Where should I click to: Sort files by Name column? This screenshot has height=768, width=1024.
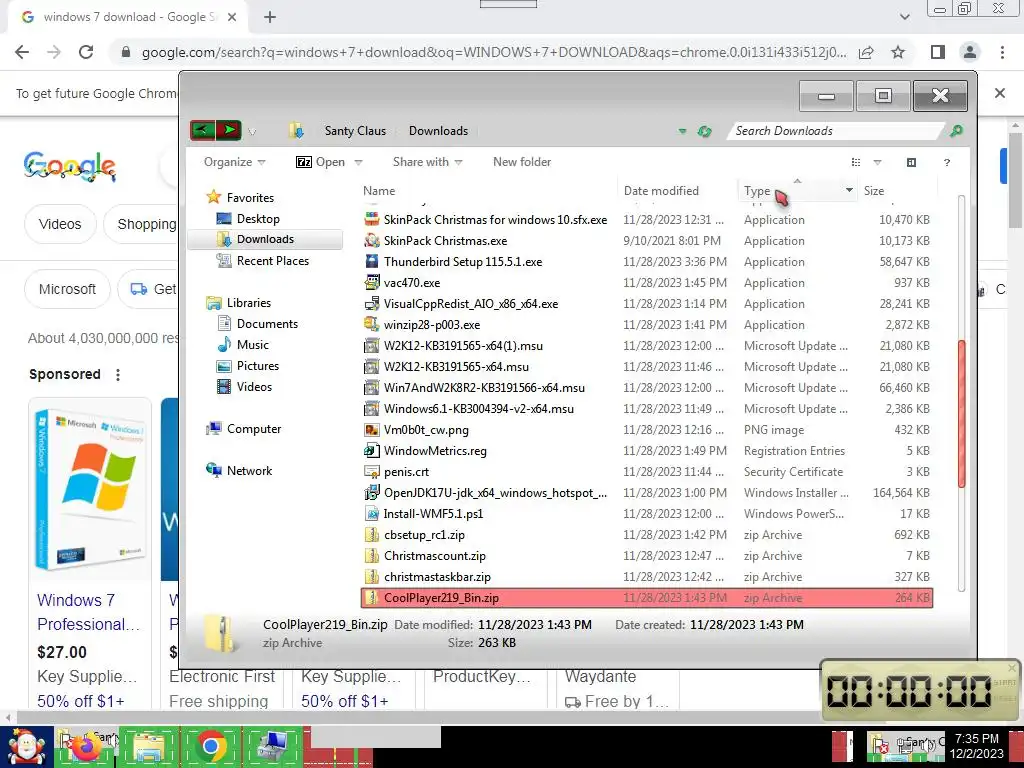(379, 191)
